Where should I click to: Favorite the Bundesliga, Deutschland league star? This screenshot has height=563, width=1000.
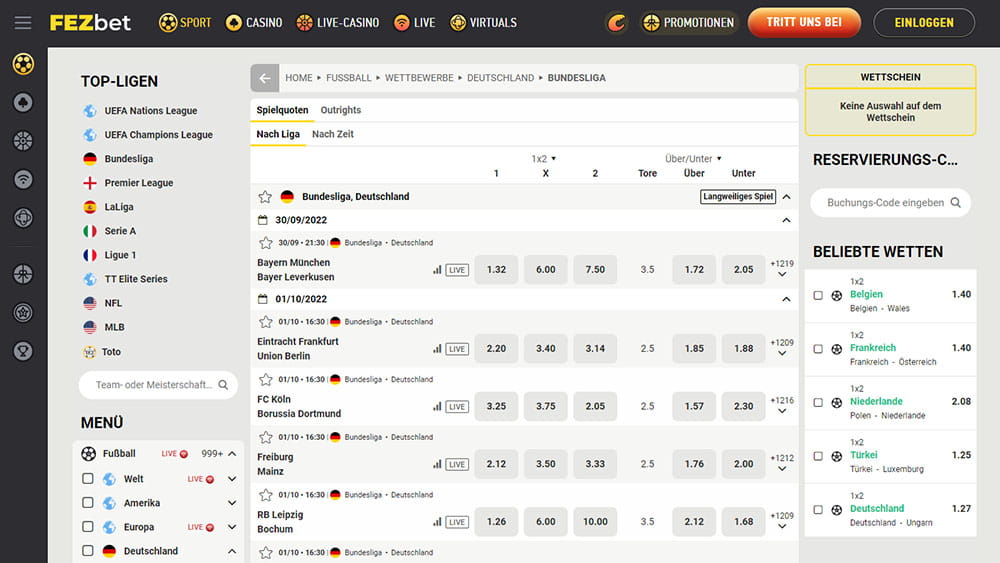point(265,197)
